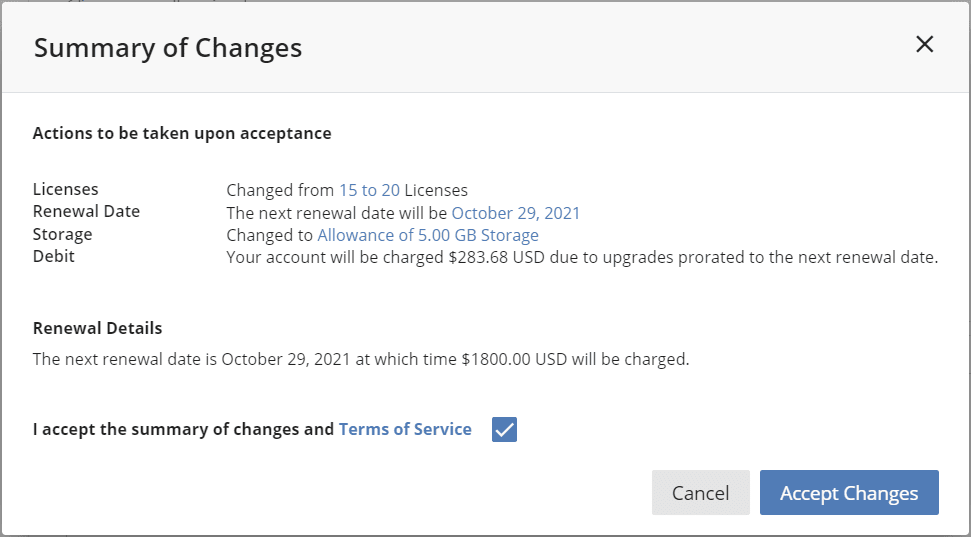Image resolution: width=971 pixels, height=537 pixels.
Task: Open the Terms of Service link
Action: (x=405, y=429)
